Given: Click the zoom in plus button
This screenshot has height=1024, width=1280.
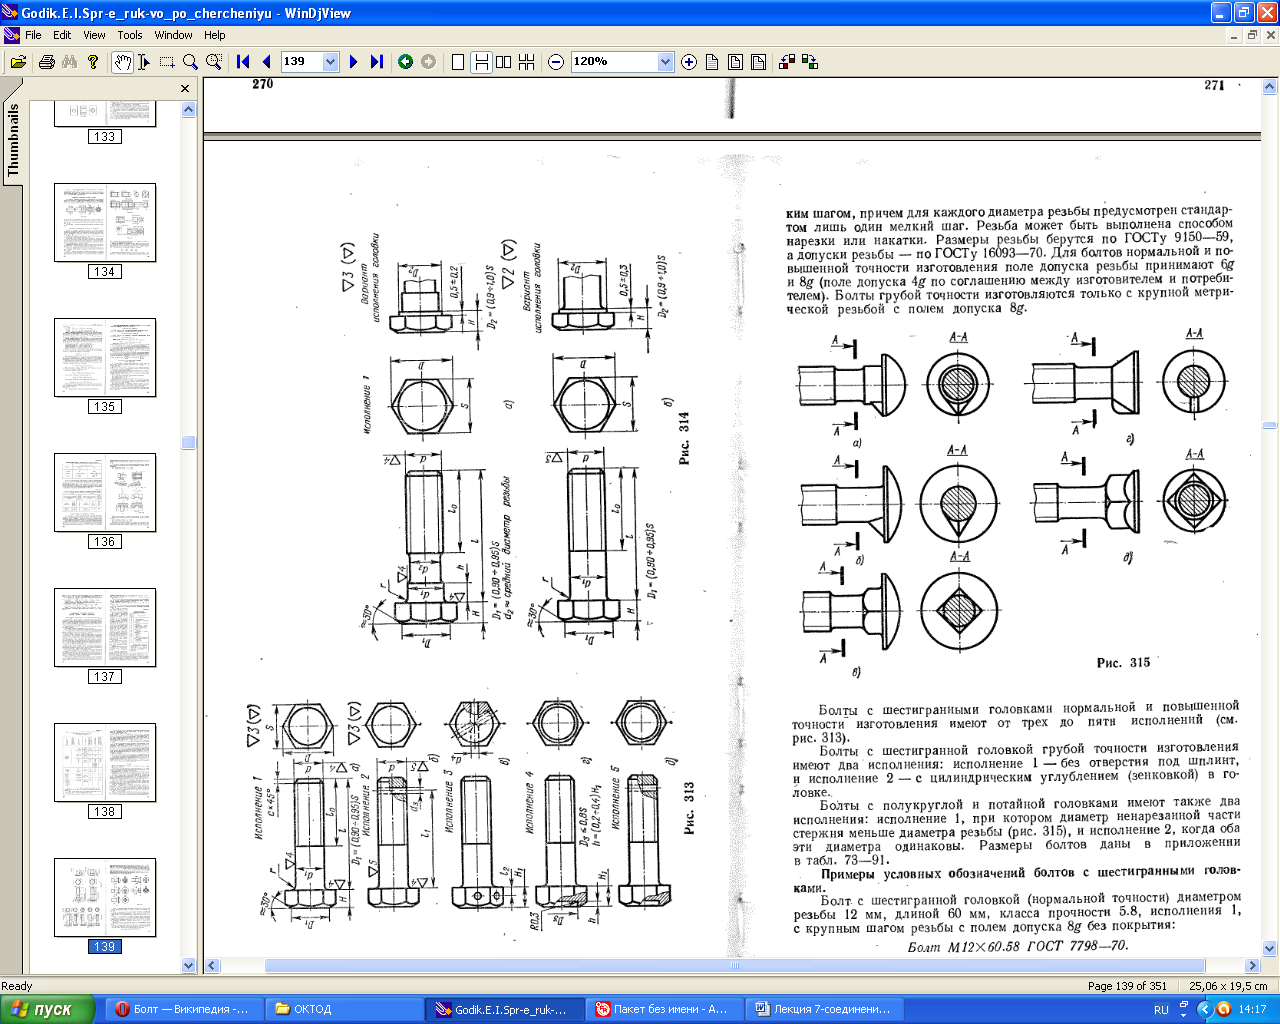Looking at the screenshot, I should point(689,62).
